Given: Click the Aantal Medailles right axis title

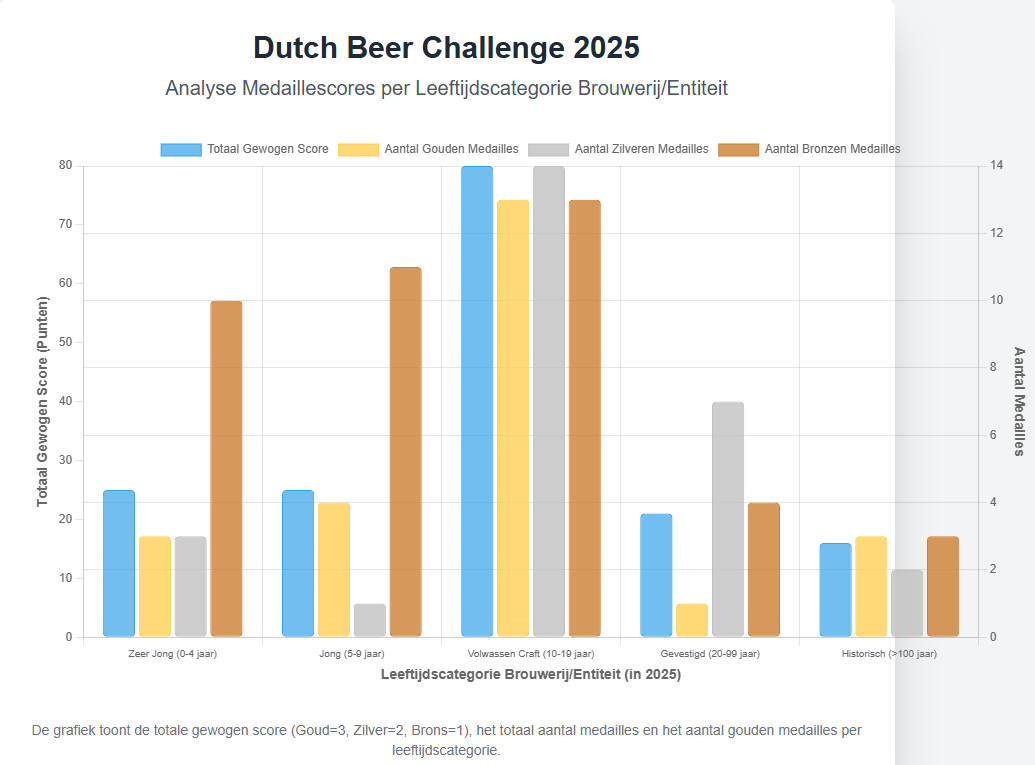Looking at the screenshot, I should 1019,401.
